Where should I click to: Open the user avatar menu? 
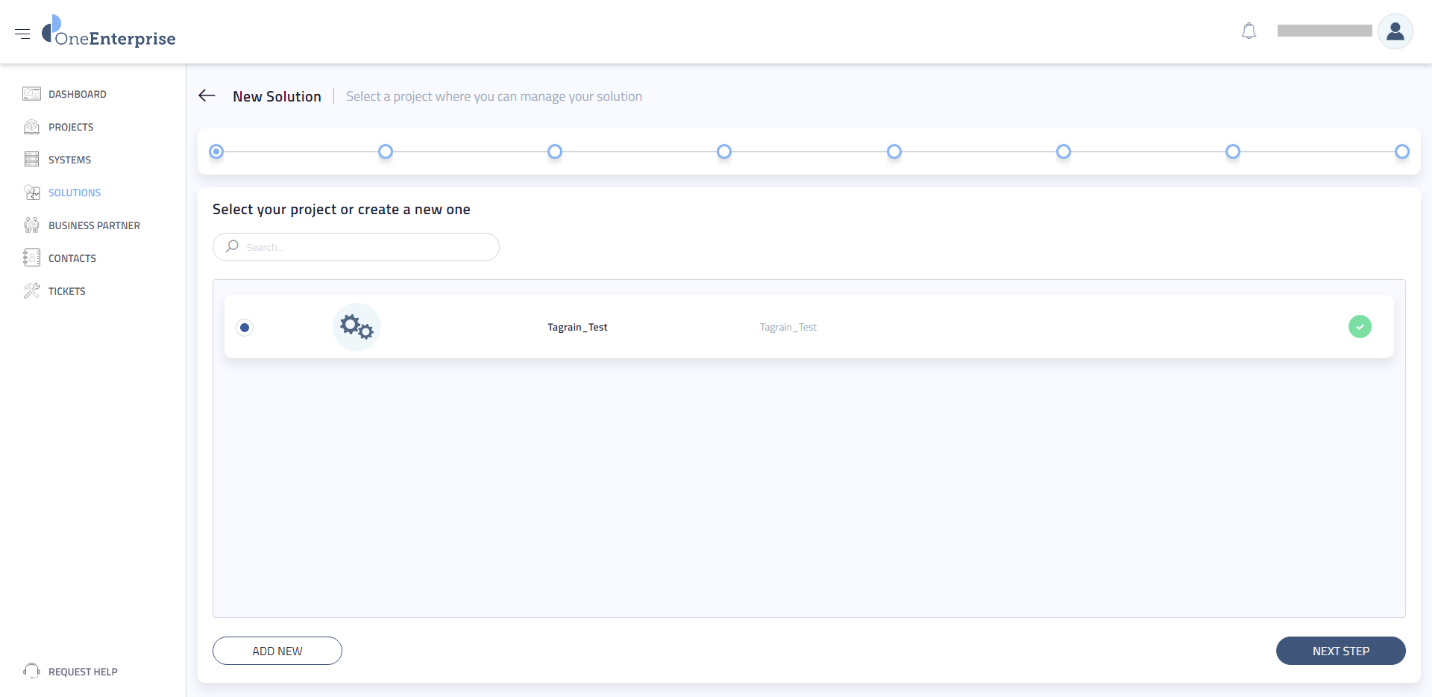pyautogui.click(x=1395, y=31)
